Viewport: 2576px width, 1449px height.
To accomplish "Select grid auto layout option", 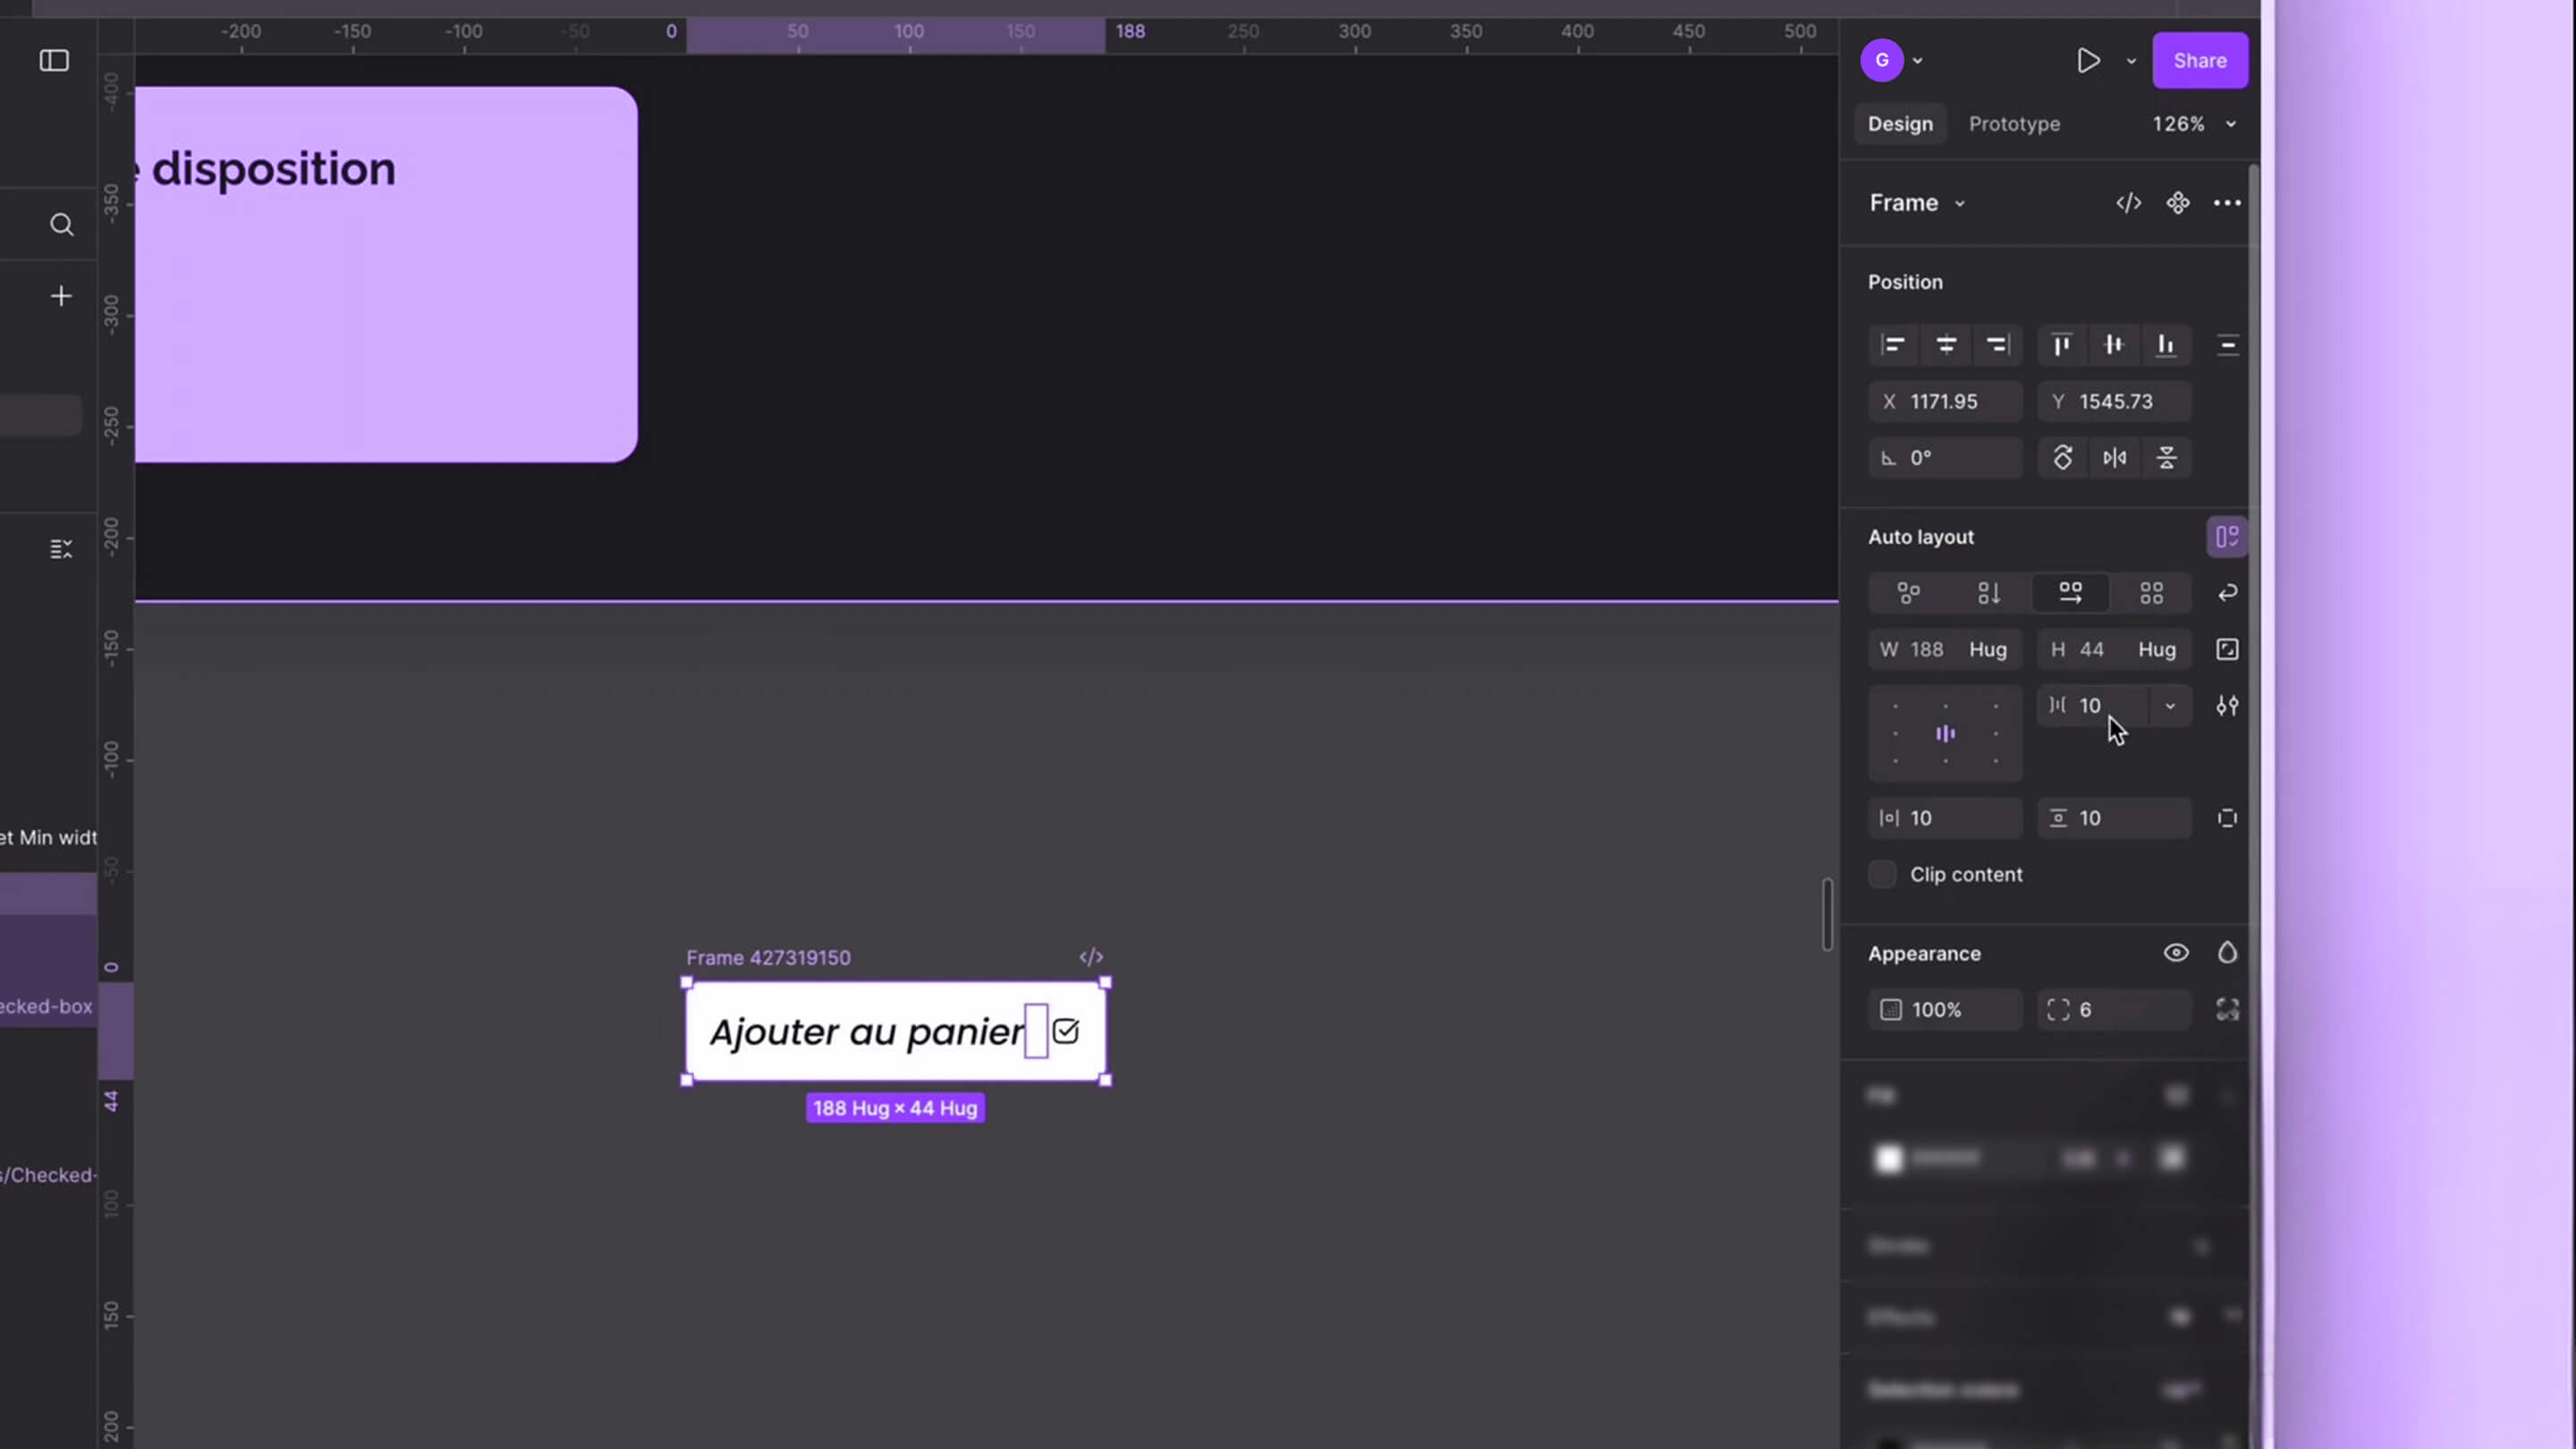I will (x=2151, y=593).
